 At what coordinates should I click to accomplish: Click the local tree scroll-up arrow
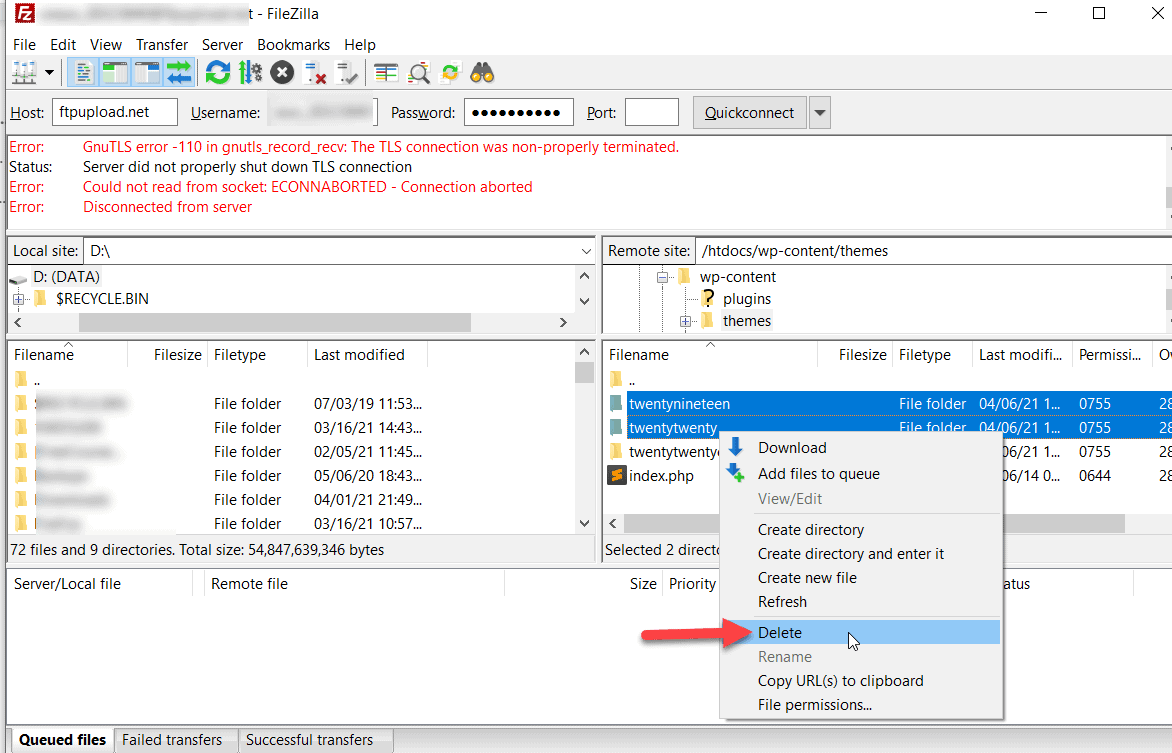click(x=585, y=277)
